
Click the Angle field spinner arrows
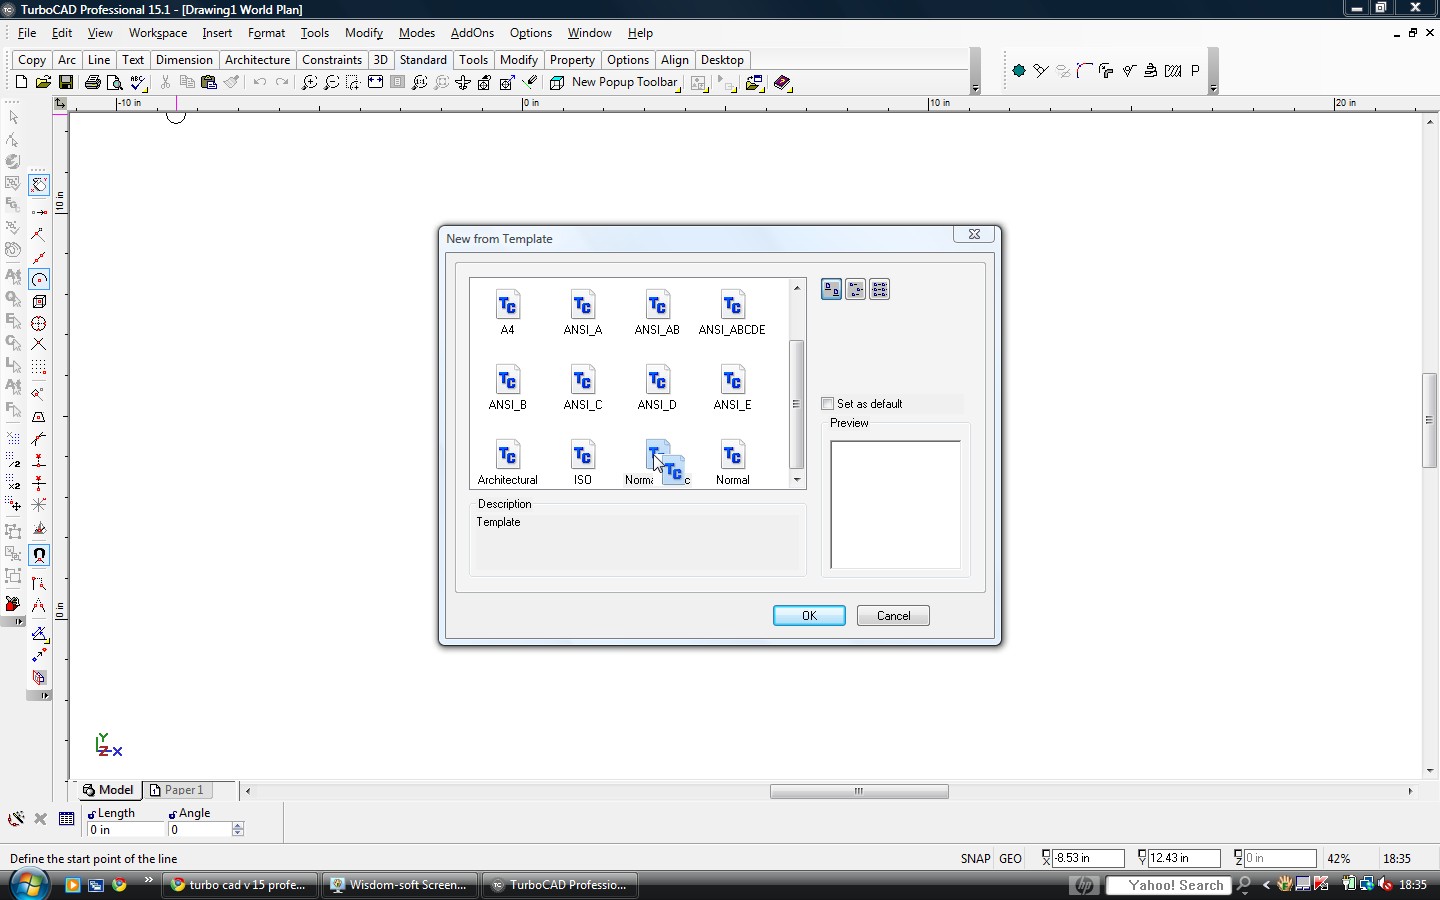(238, 830)
